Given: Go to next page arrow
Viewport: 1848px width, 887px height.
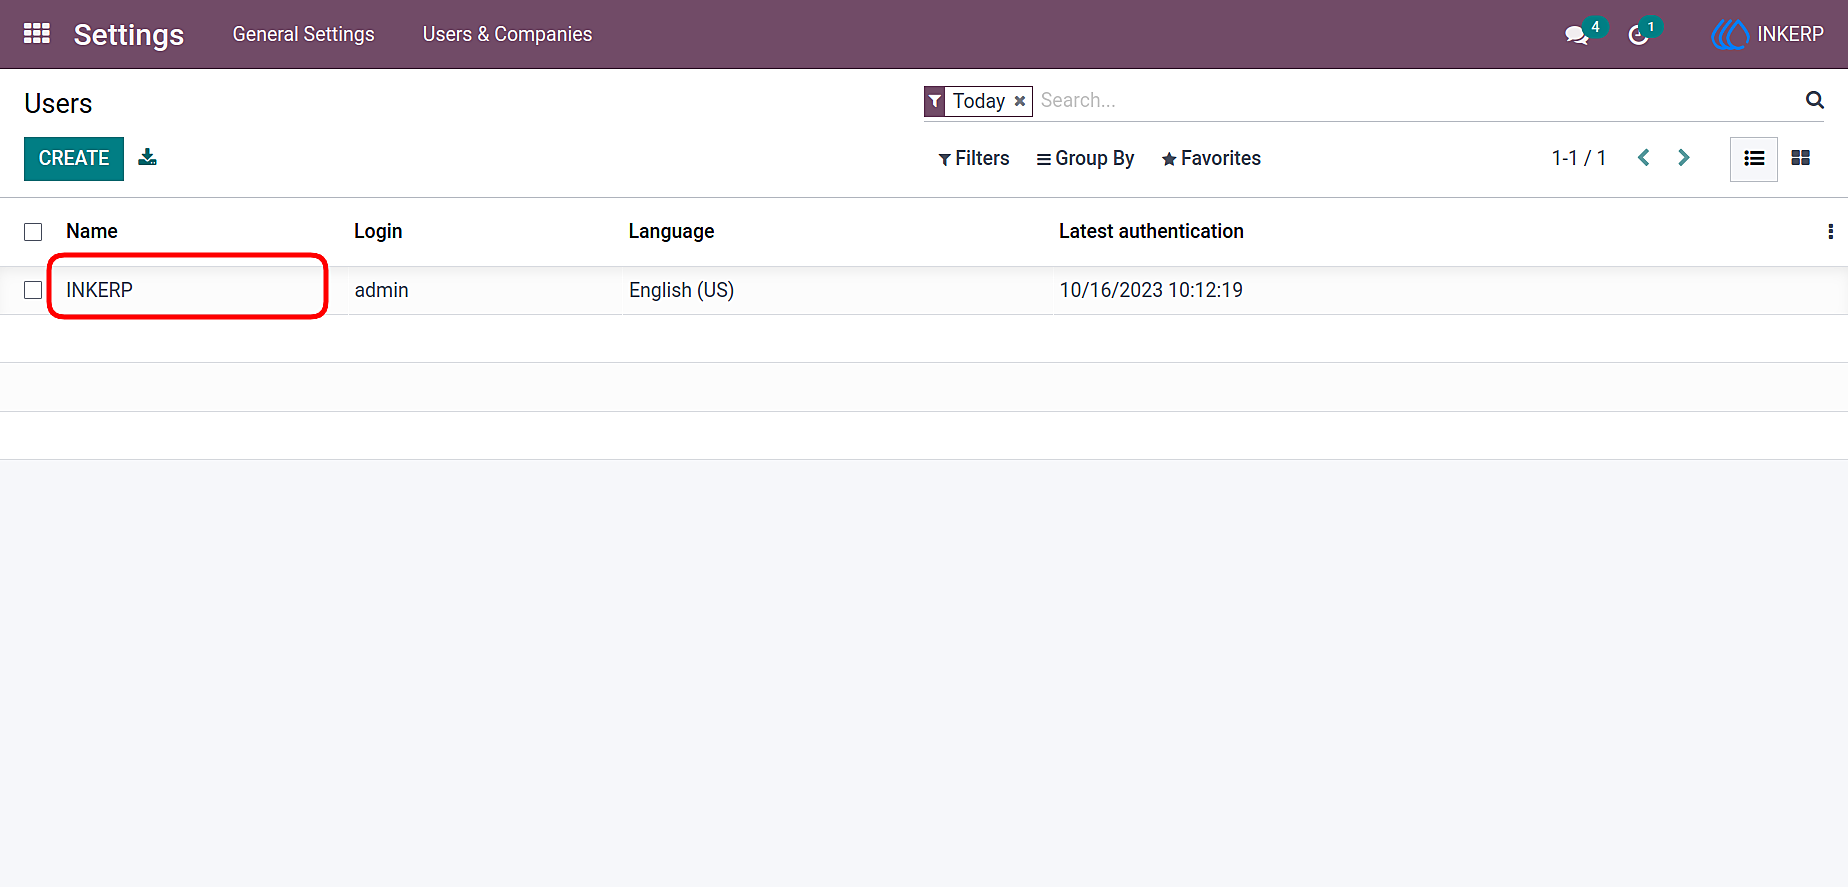Looking at the screenshot, I should pyautogui.click(x=1684, y=158).
